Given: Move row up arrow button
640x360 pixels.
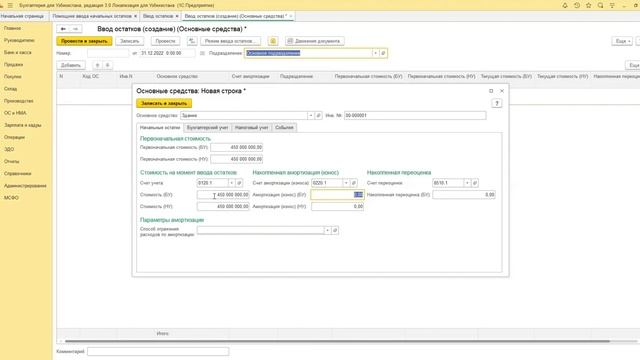Looking at the screenshot, I should click(x=97, y=65).
